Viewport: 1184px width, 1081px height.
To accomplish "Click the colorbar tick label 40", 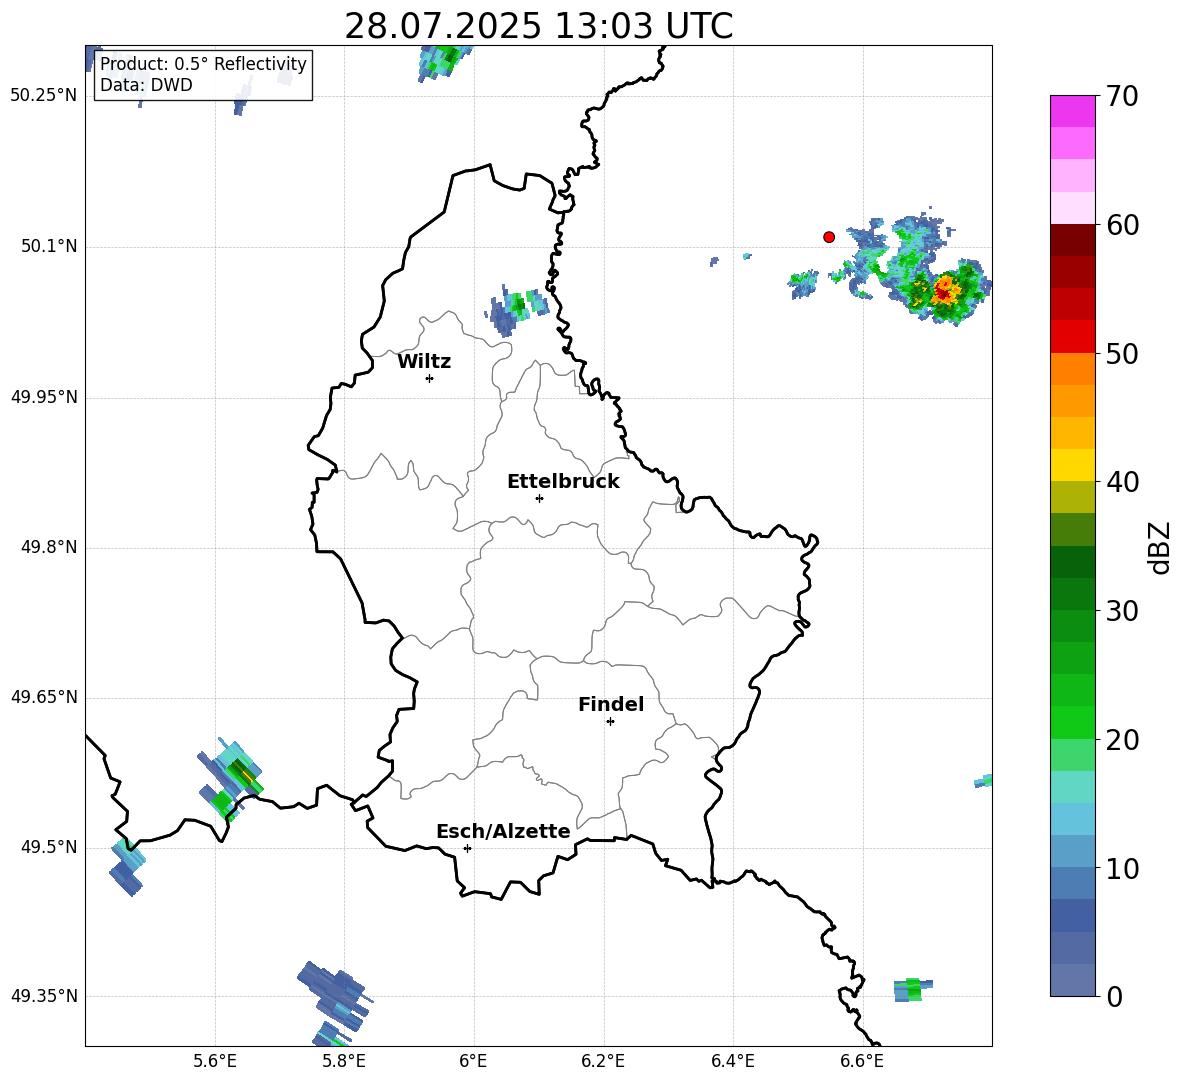I will [x=1122, y=482].
